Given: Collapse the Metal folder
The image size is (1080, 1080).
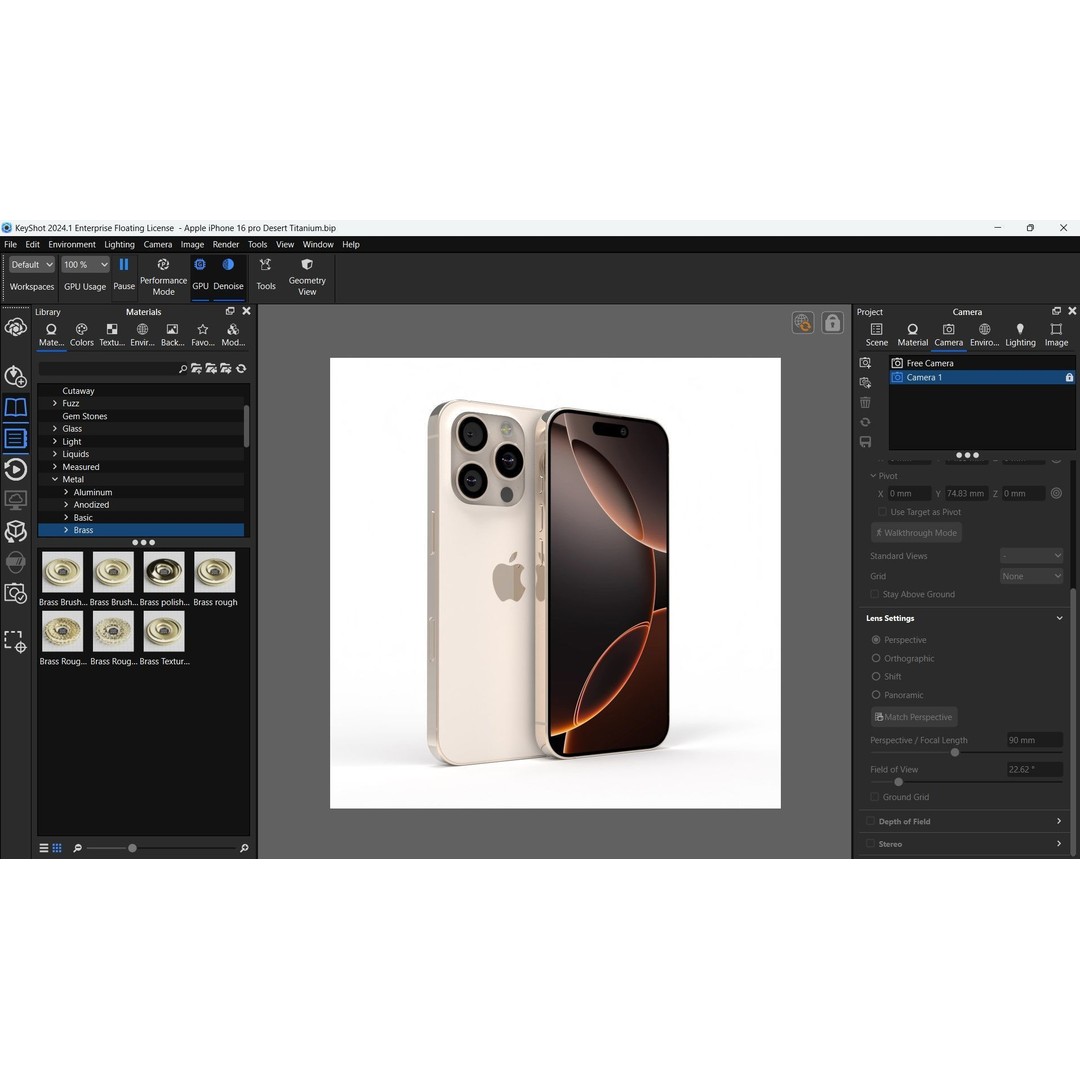Looking at the screenshot, I should click(55, 479).
